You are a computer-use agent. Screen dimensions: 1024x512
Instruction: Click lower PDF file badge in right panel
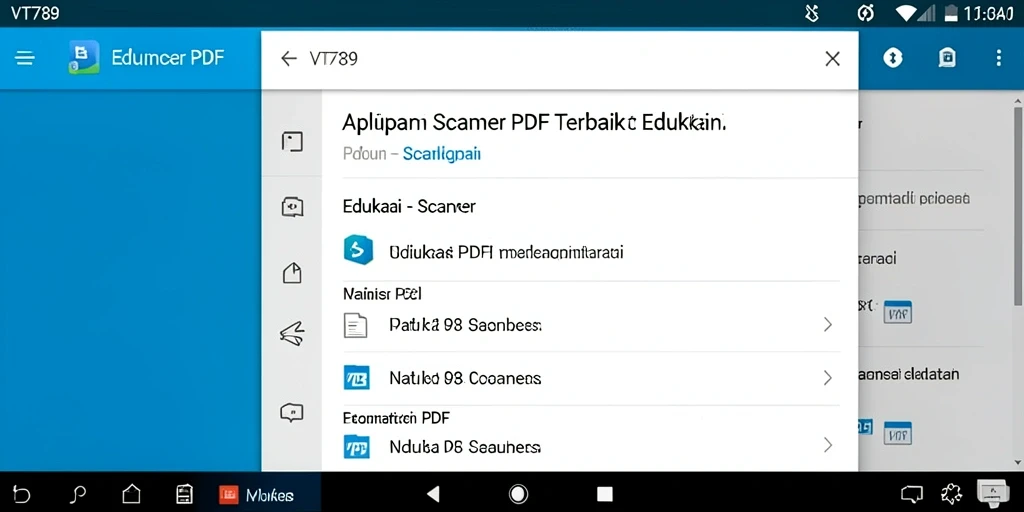click(x=897, y=432)
